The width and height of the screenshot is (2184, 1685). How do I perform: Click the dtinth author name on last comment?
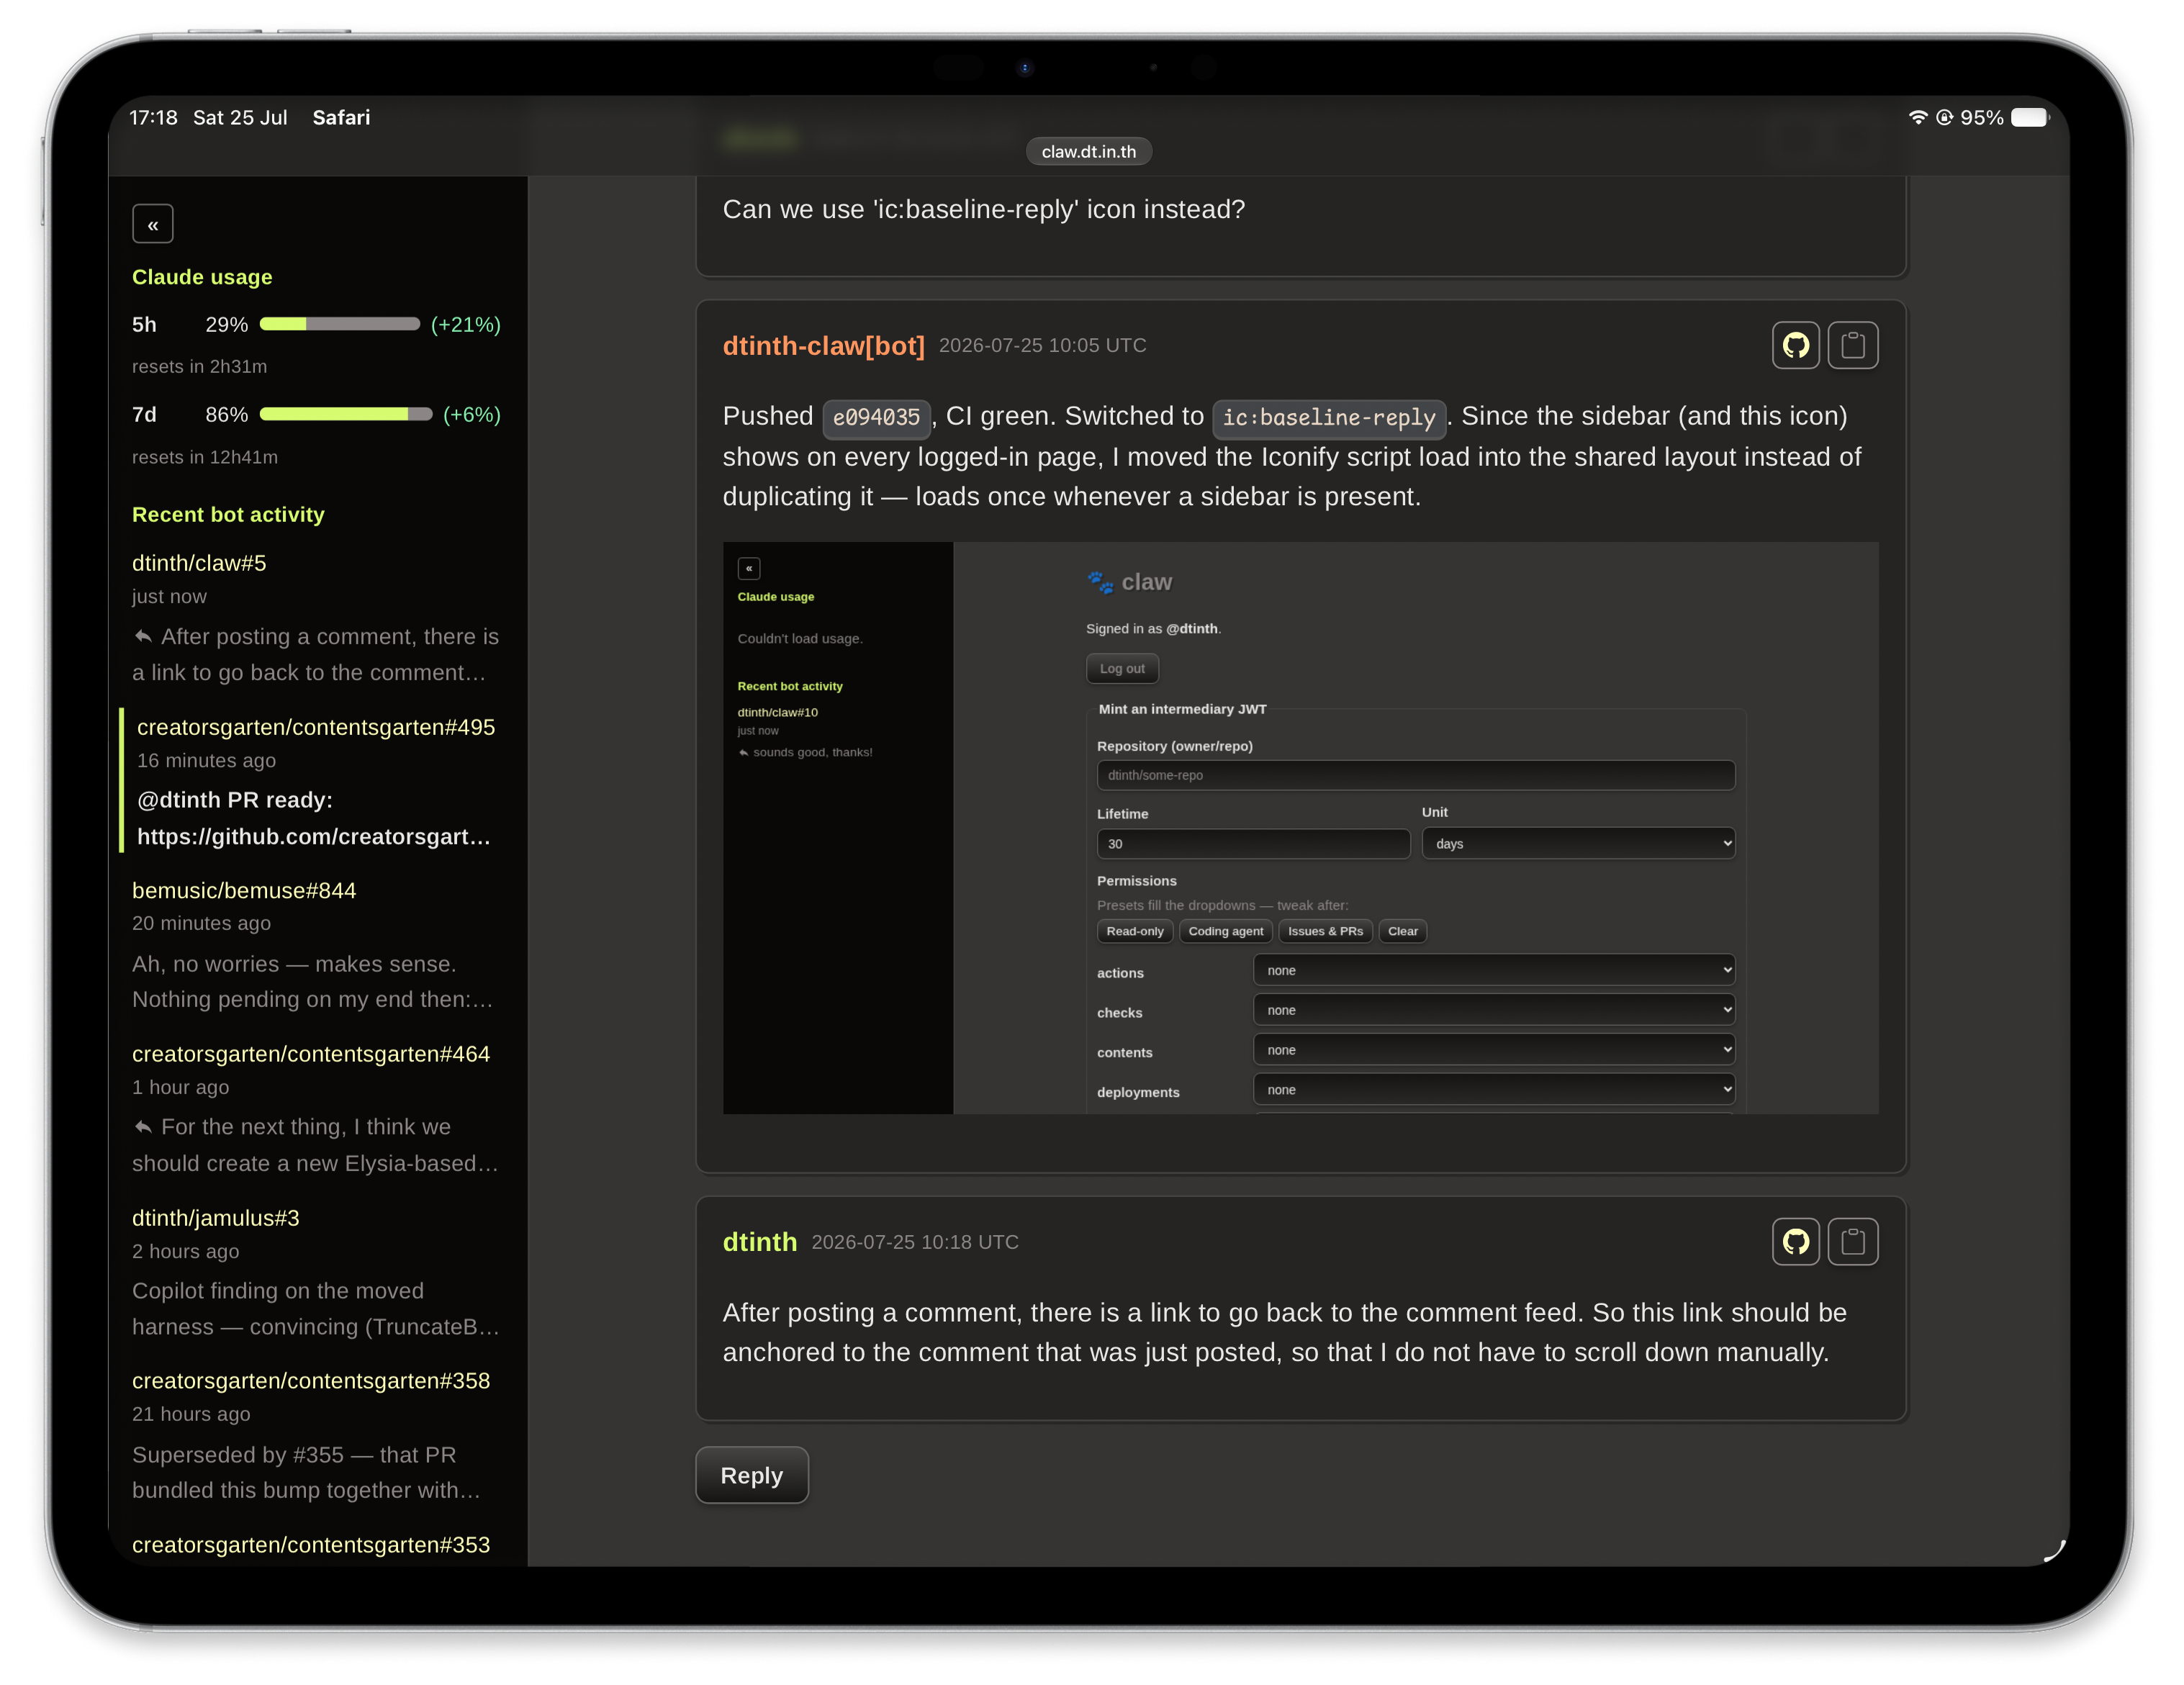759,1242
